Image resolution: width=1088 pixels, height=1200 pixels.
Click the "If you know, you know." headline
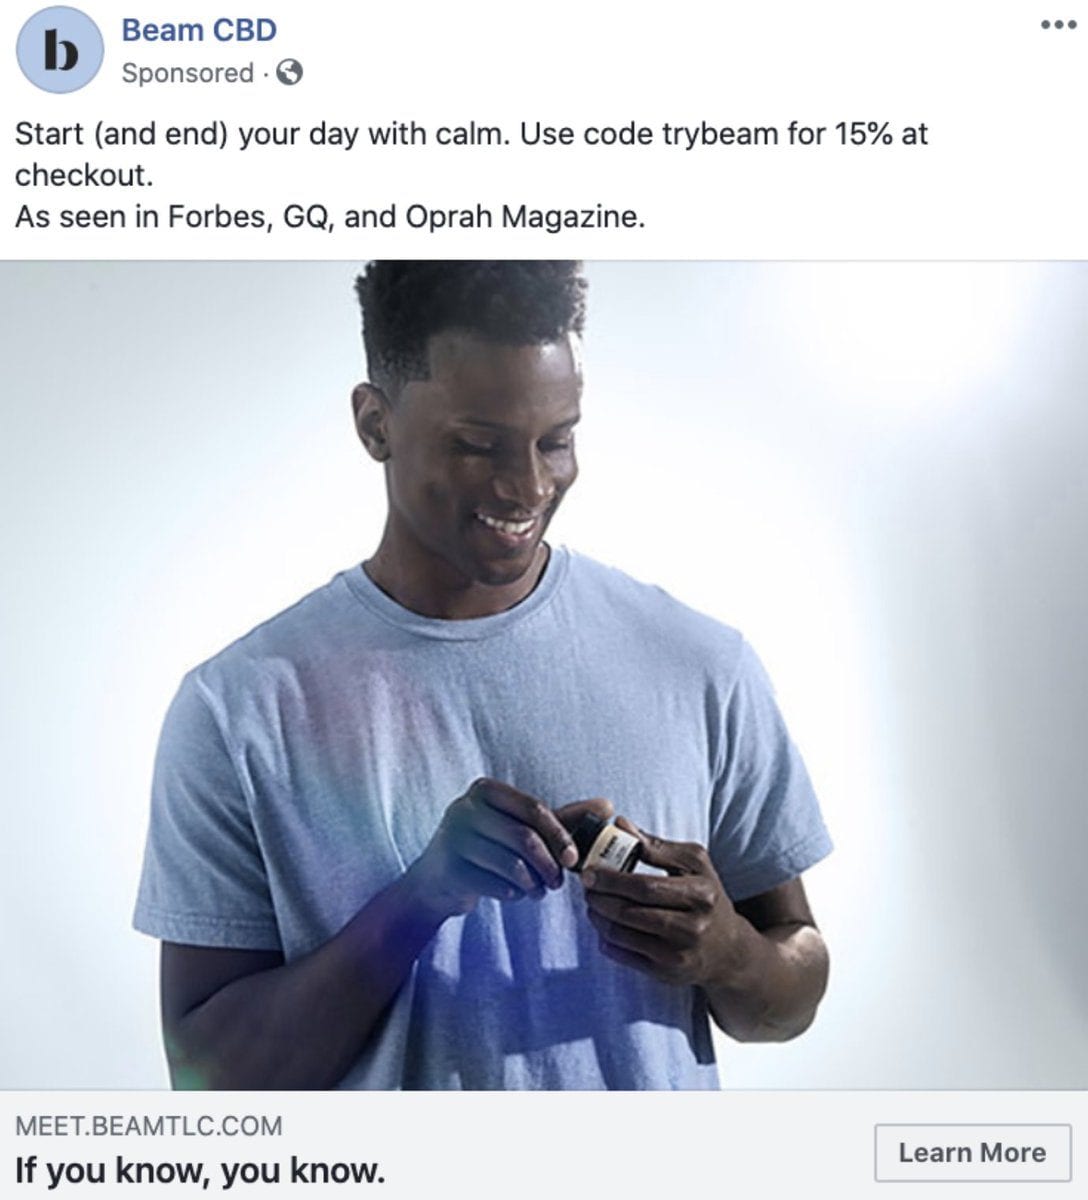point(200,1170)
